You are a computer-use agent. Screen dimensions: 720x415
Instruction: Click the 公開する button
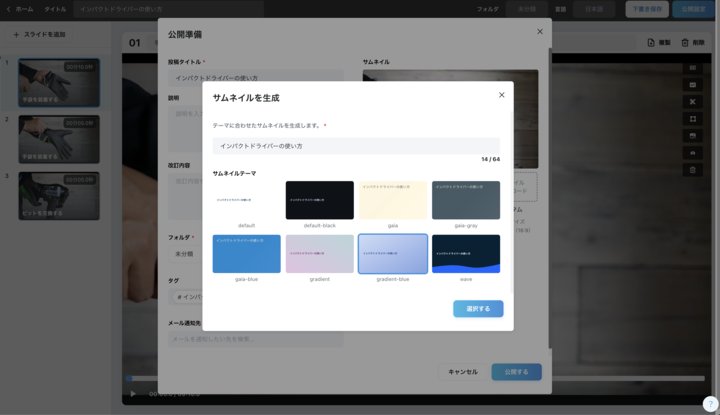[x=517, y=372]
